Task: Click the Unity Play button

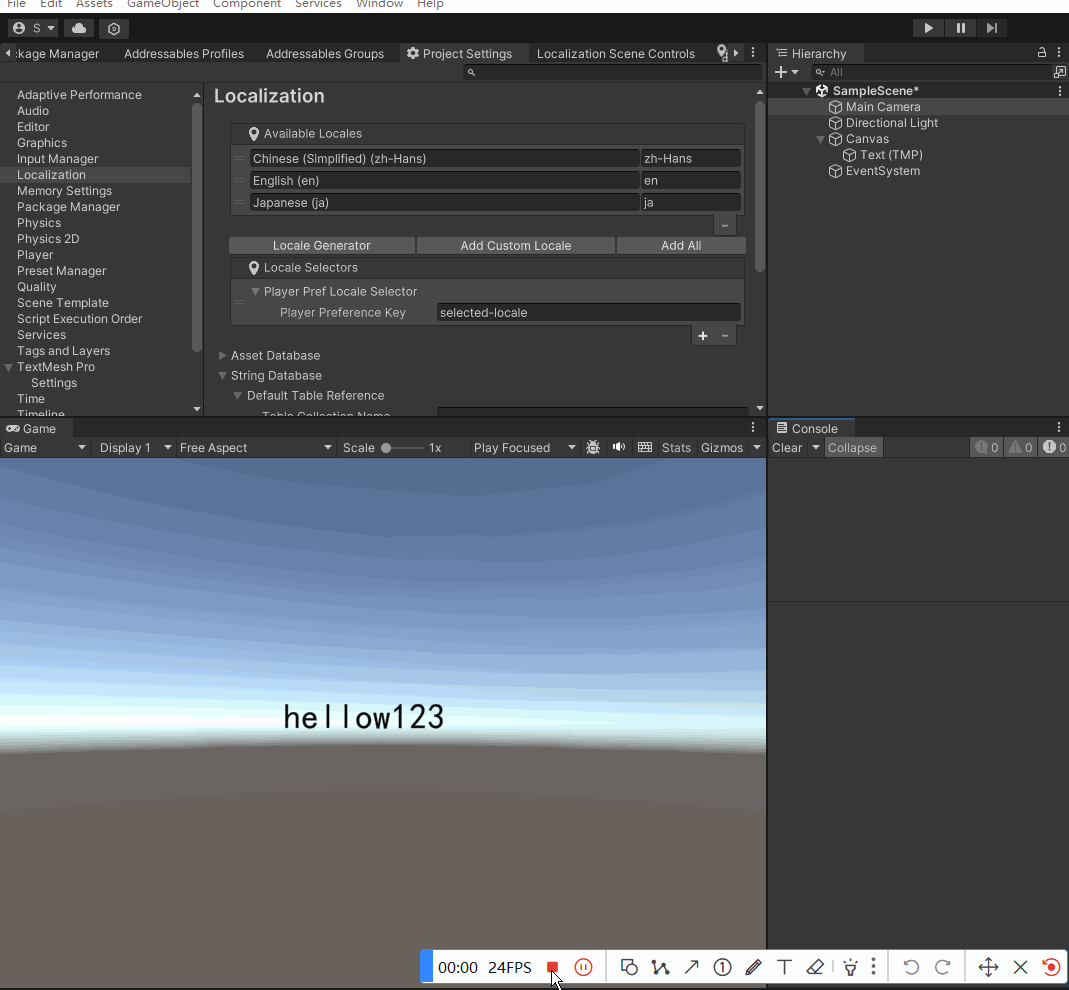Action: tap(928, 28)
